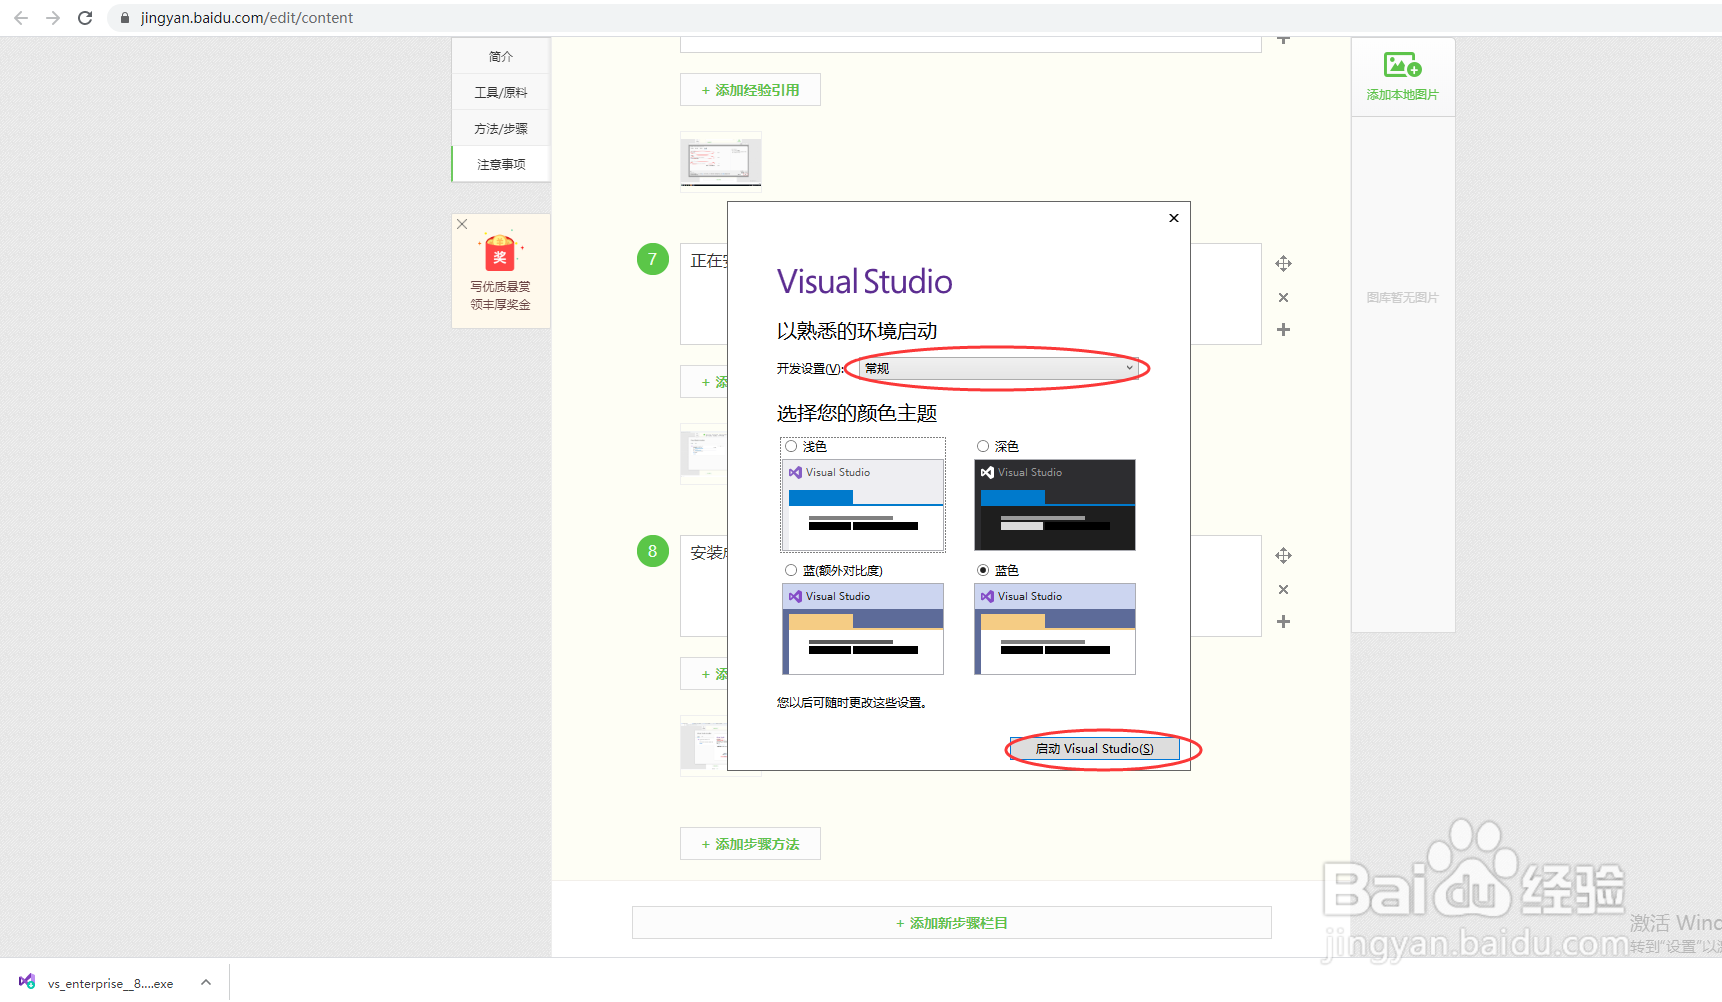Select 蓝(额外对比度) theme radio button

pos(791,570)
